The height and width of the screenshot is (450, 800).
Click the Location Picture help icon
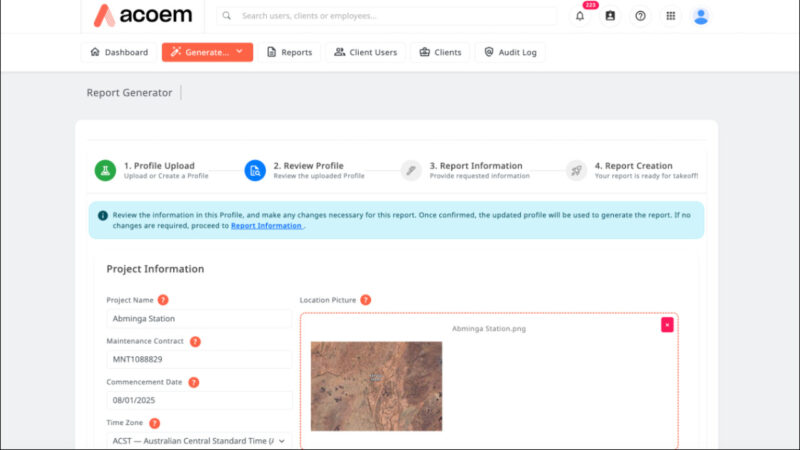click(x=366, y=300)
